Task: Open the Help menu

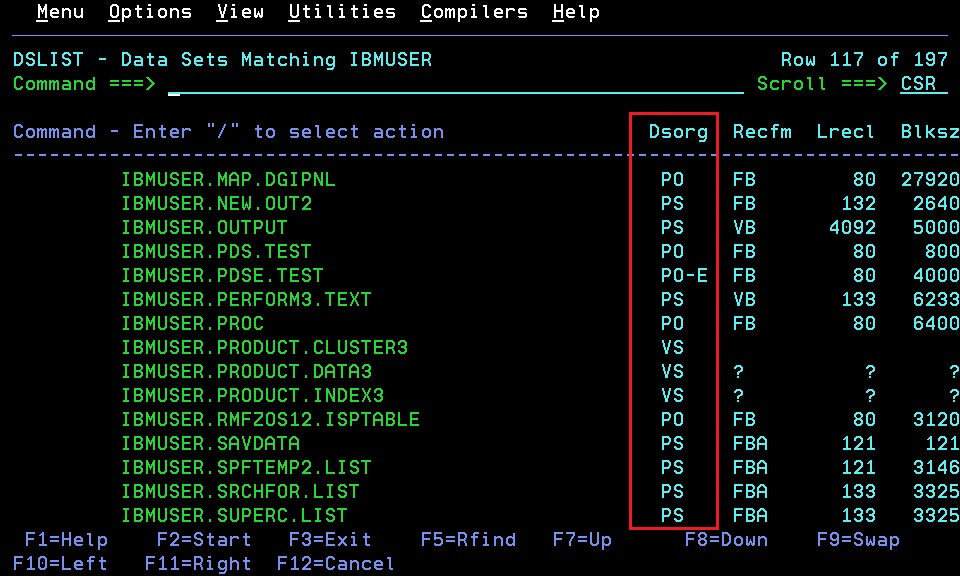Action: [576, 12]
